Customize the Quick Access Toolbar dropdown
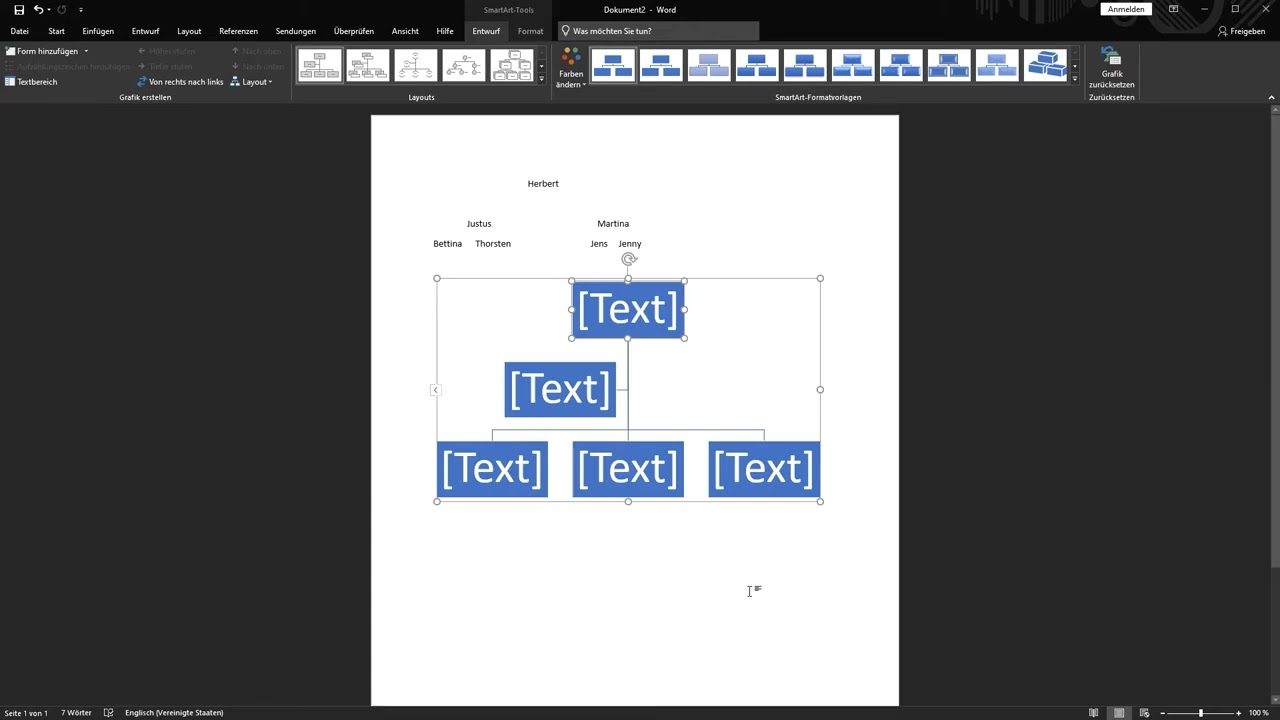 [x=81, y=10]
